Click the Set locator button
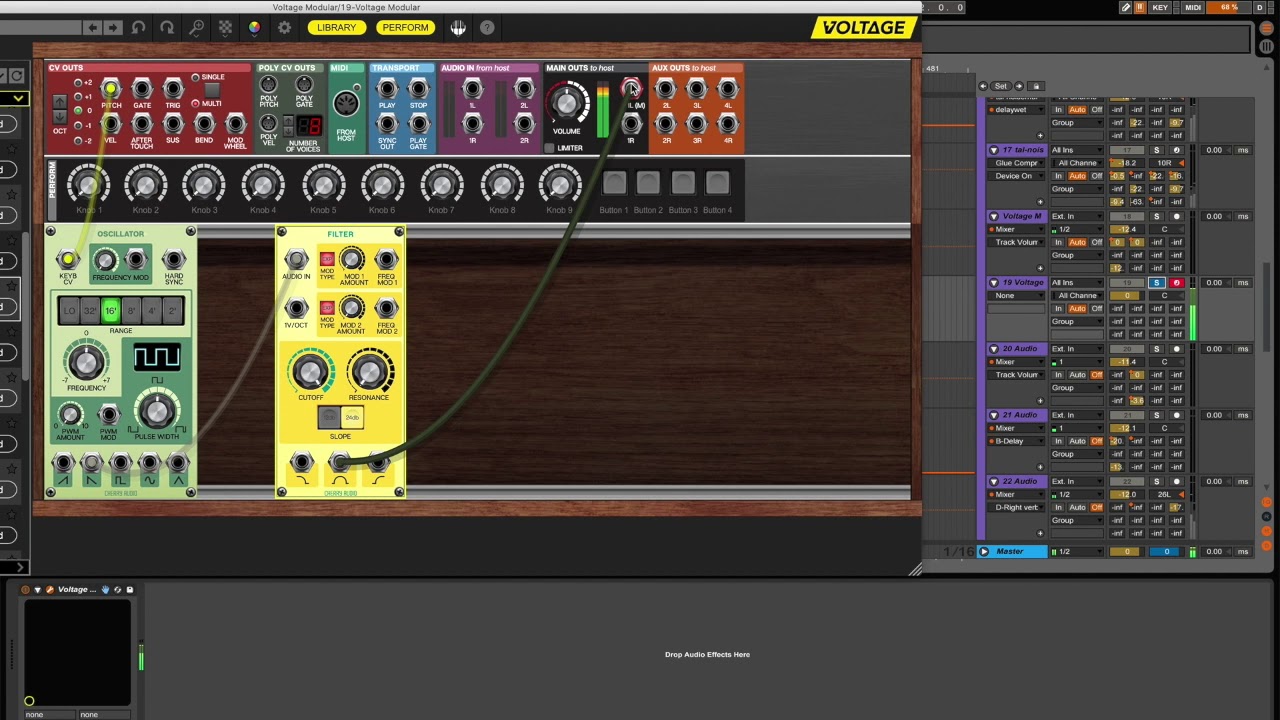 coord(1001,86)
